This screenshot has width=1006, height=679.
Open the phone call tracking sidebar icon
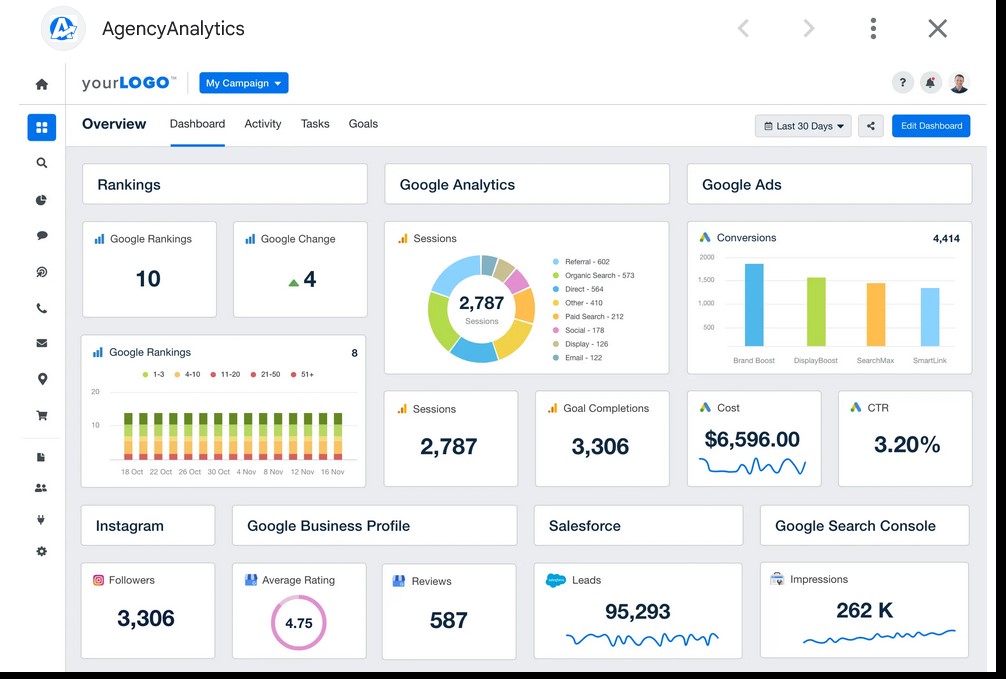tap(42, 309)
